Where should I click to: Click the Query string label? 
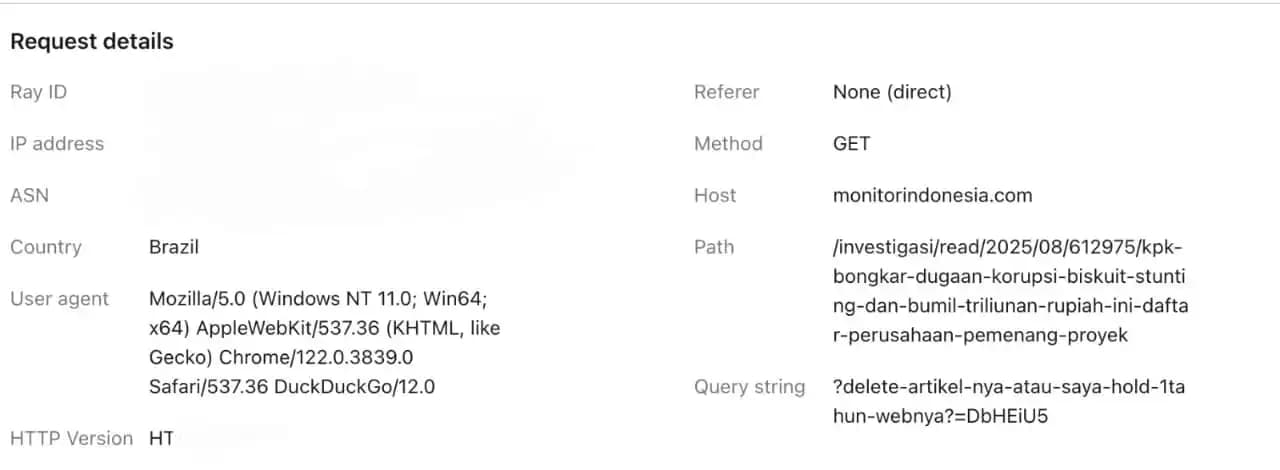749,387
